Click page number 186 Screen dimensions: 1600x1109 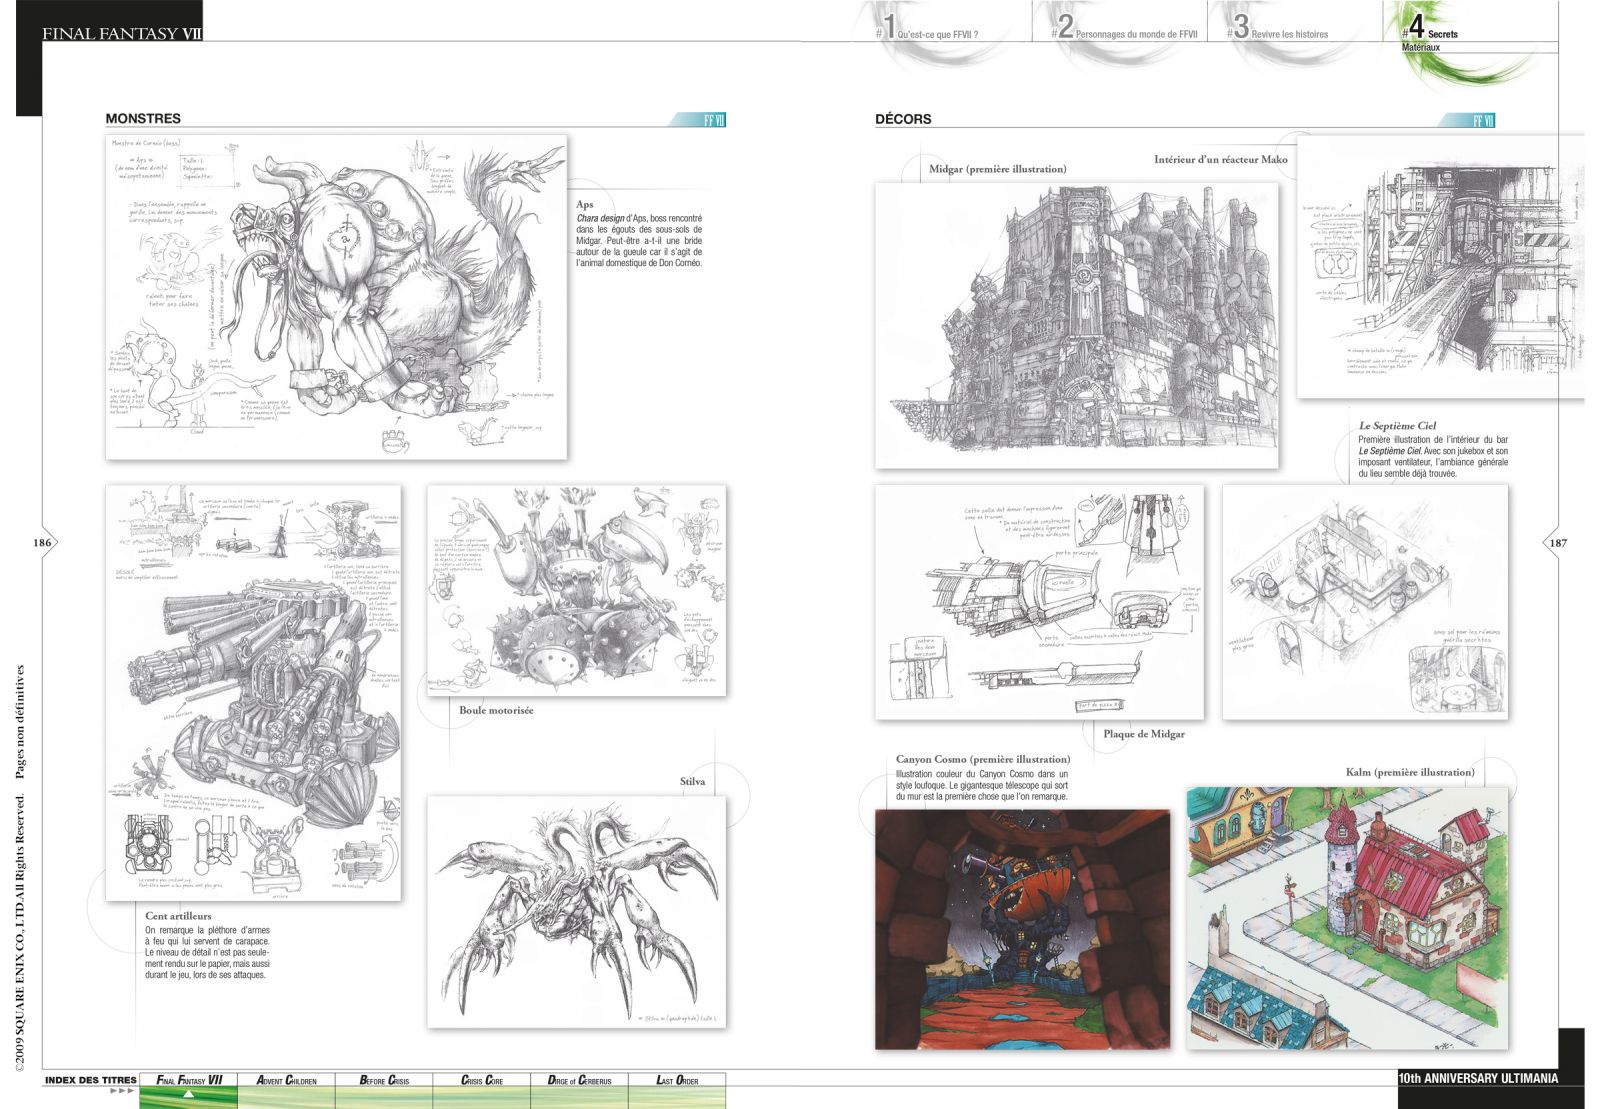click(x=42, y=543)
